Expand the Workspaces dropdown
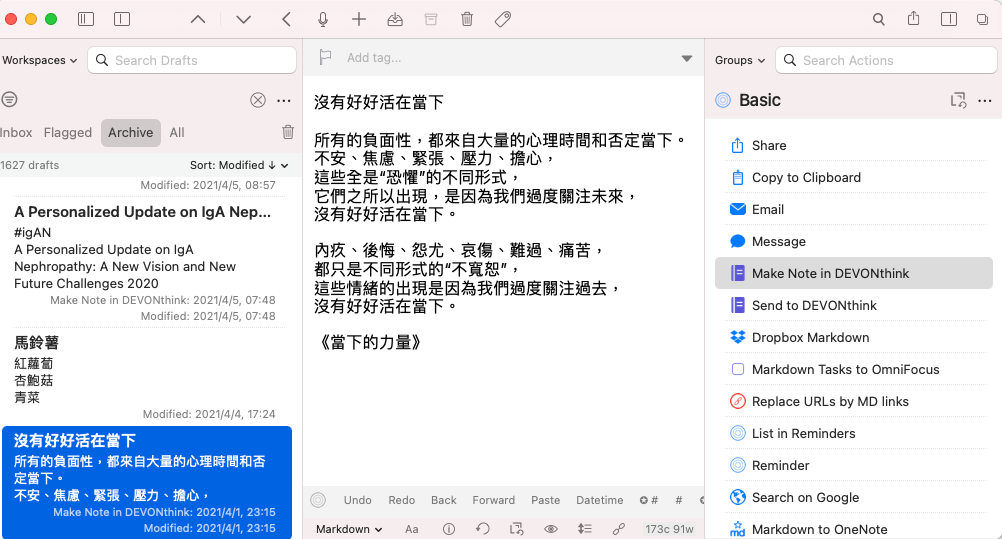Image resolution: width=1002 pixels, height=539 pixels. coord(40,60)
